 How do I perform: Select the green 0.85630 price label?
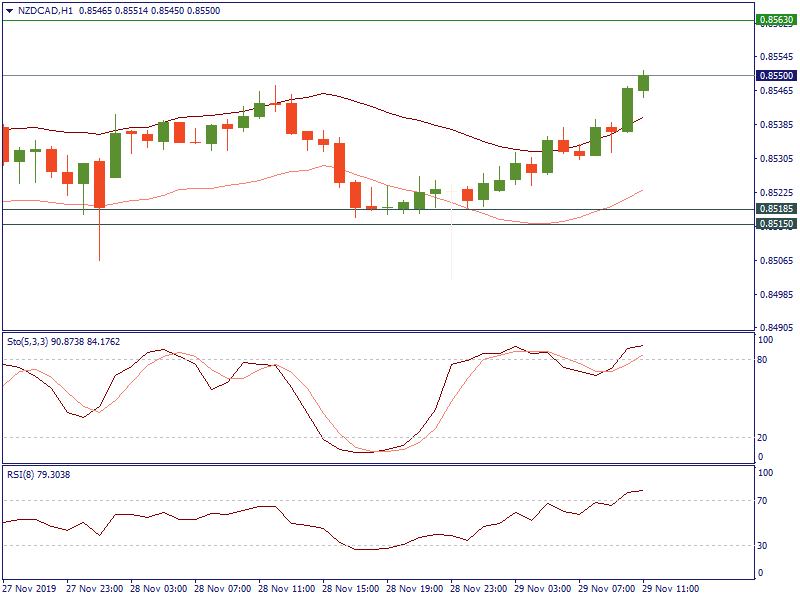(776, 19)
